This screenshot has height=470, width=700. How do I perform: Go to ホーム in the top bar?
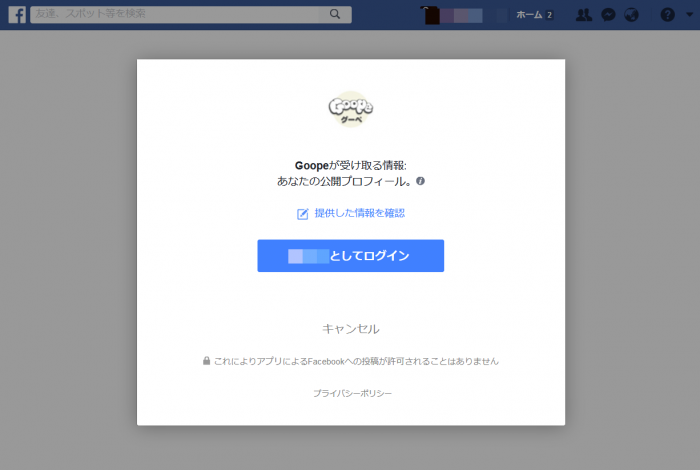529,15
